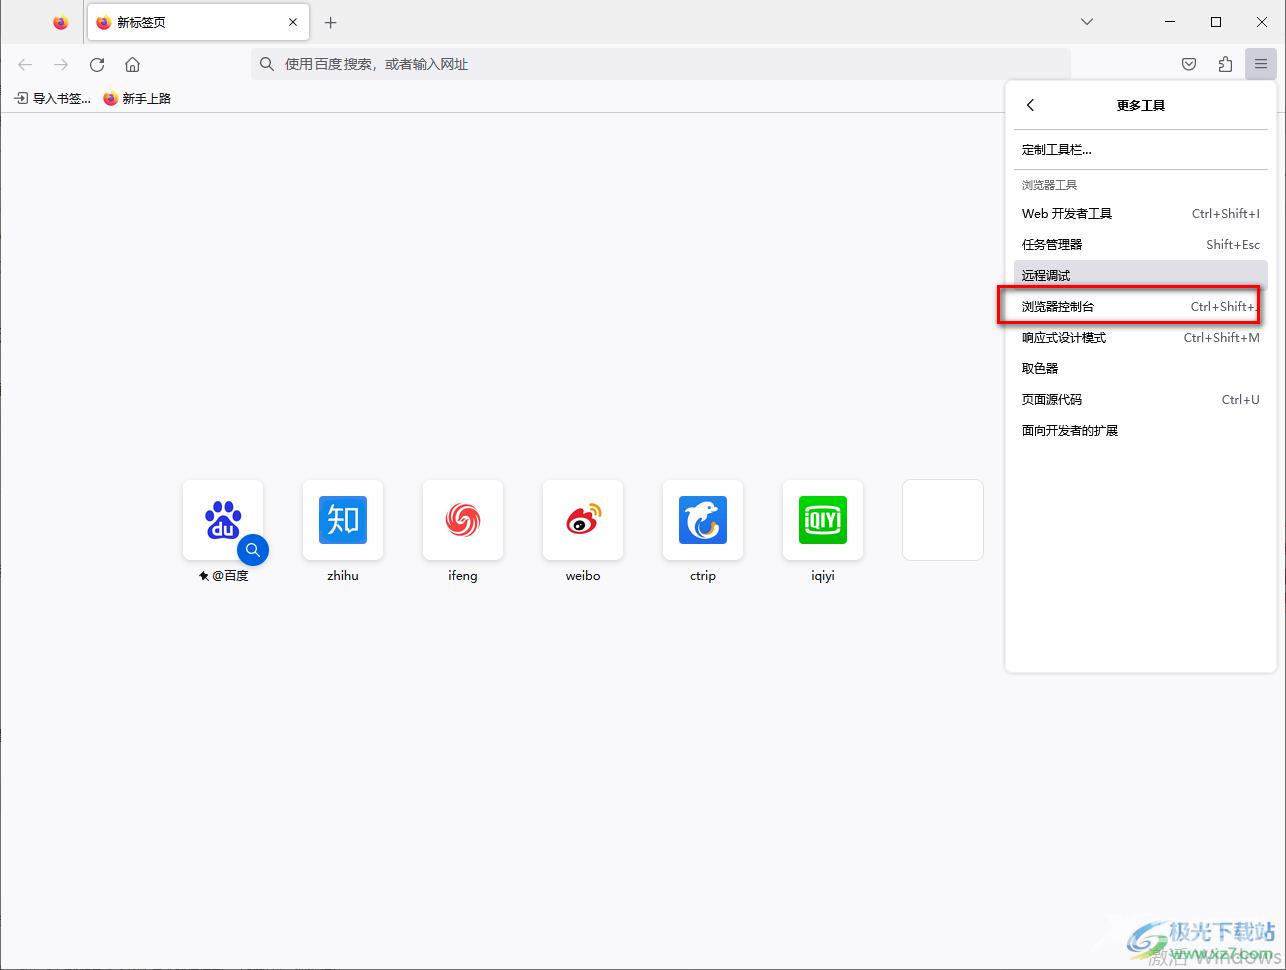Open the zhihu shortcut tile
1286x970 pixels.
pos(343,520)
